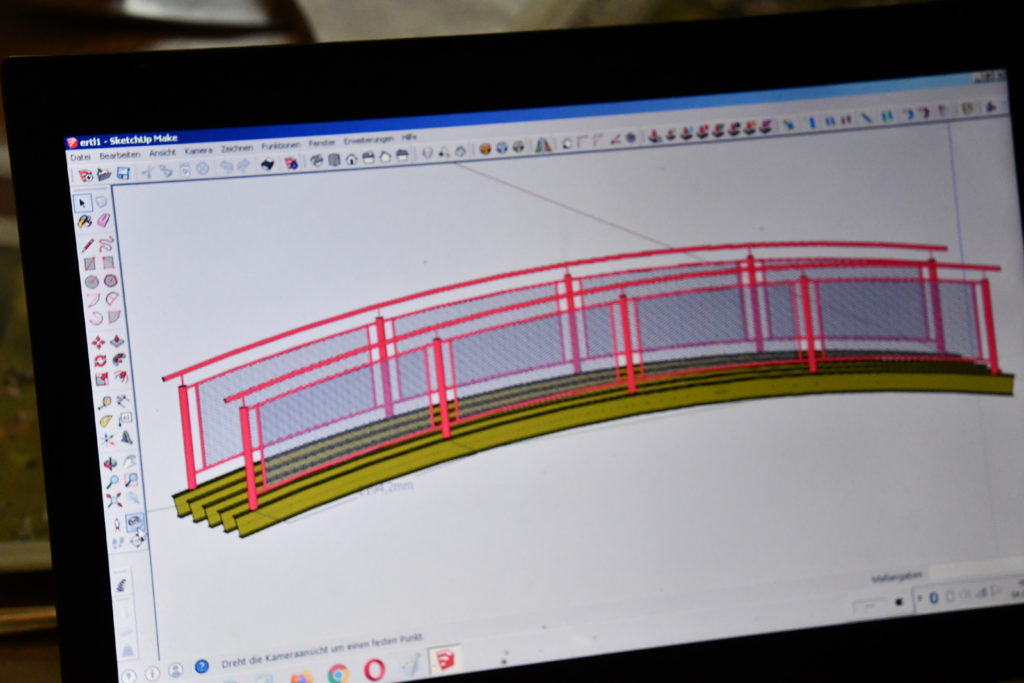The image size is (1024, 683).
Task: Switch to the Front view house icon
Action: [x=351, y=159]
